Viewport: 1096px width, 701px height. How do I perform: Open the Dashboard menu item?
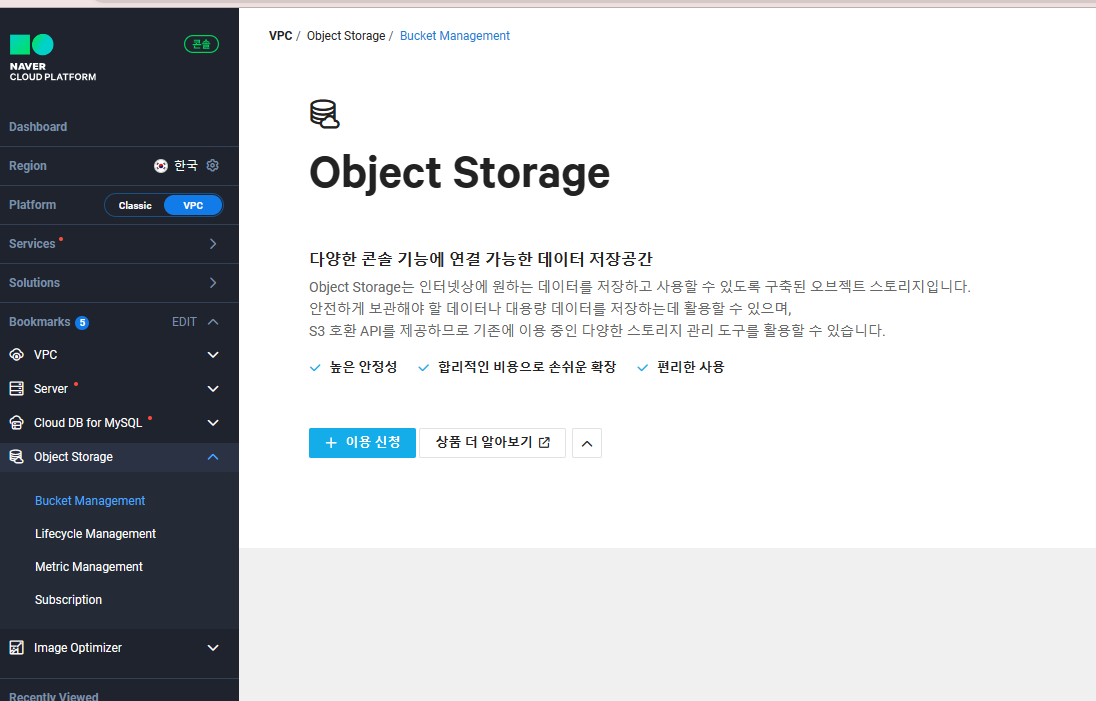tap(38, 127)
